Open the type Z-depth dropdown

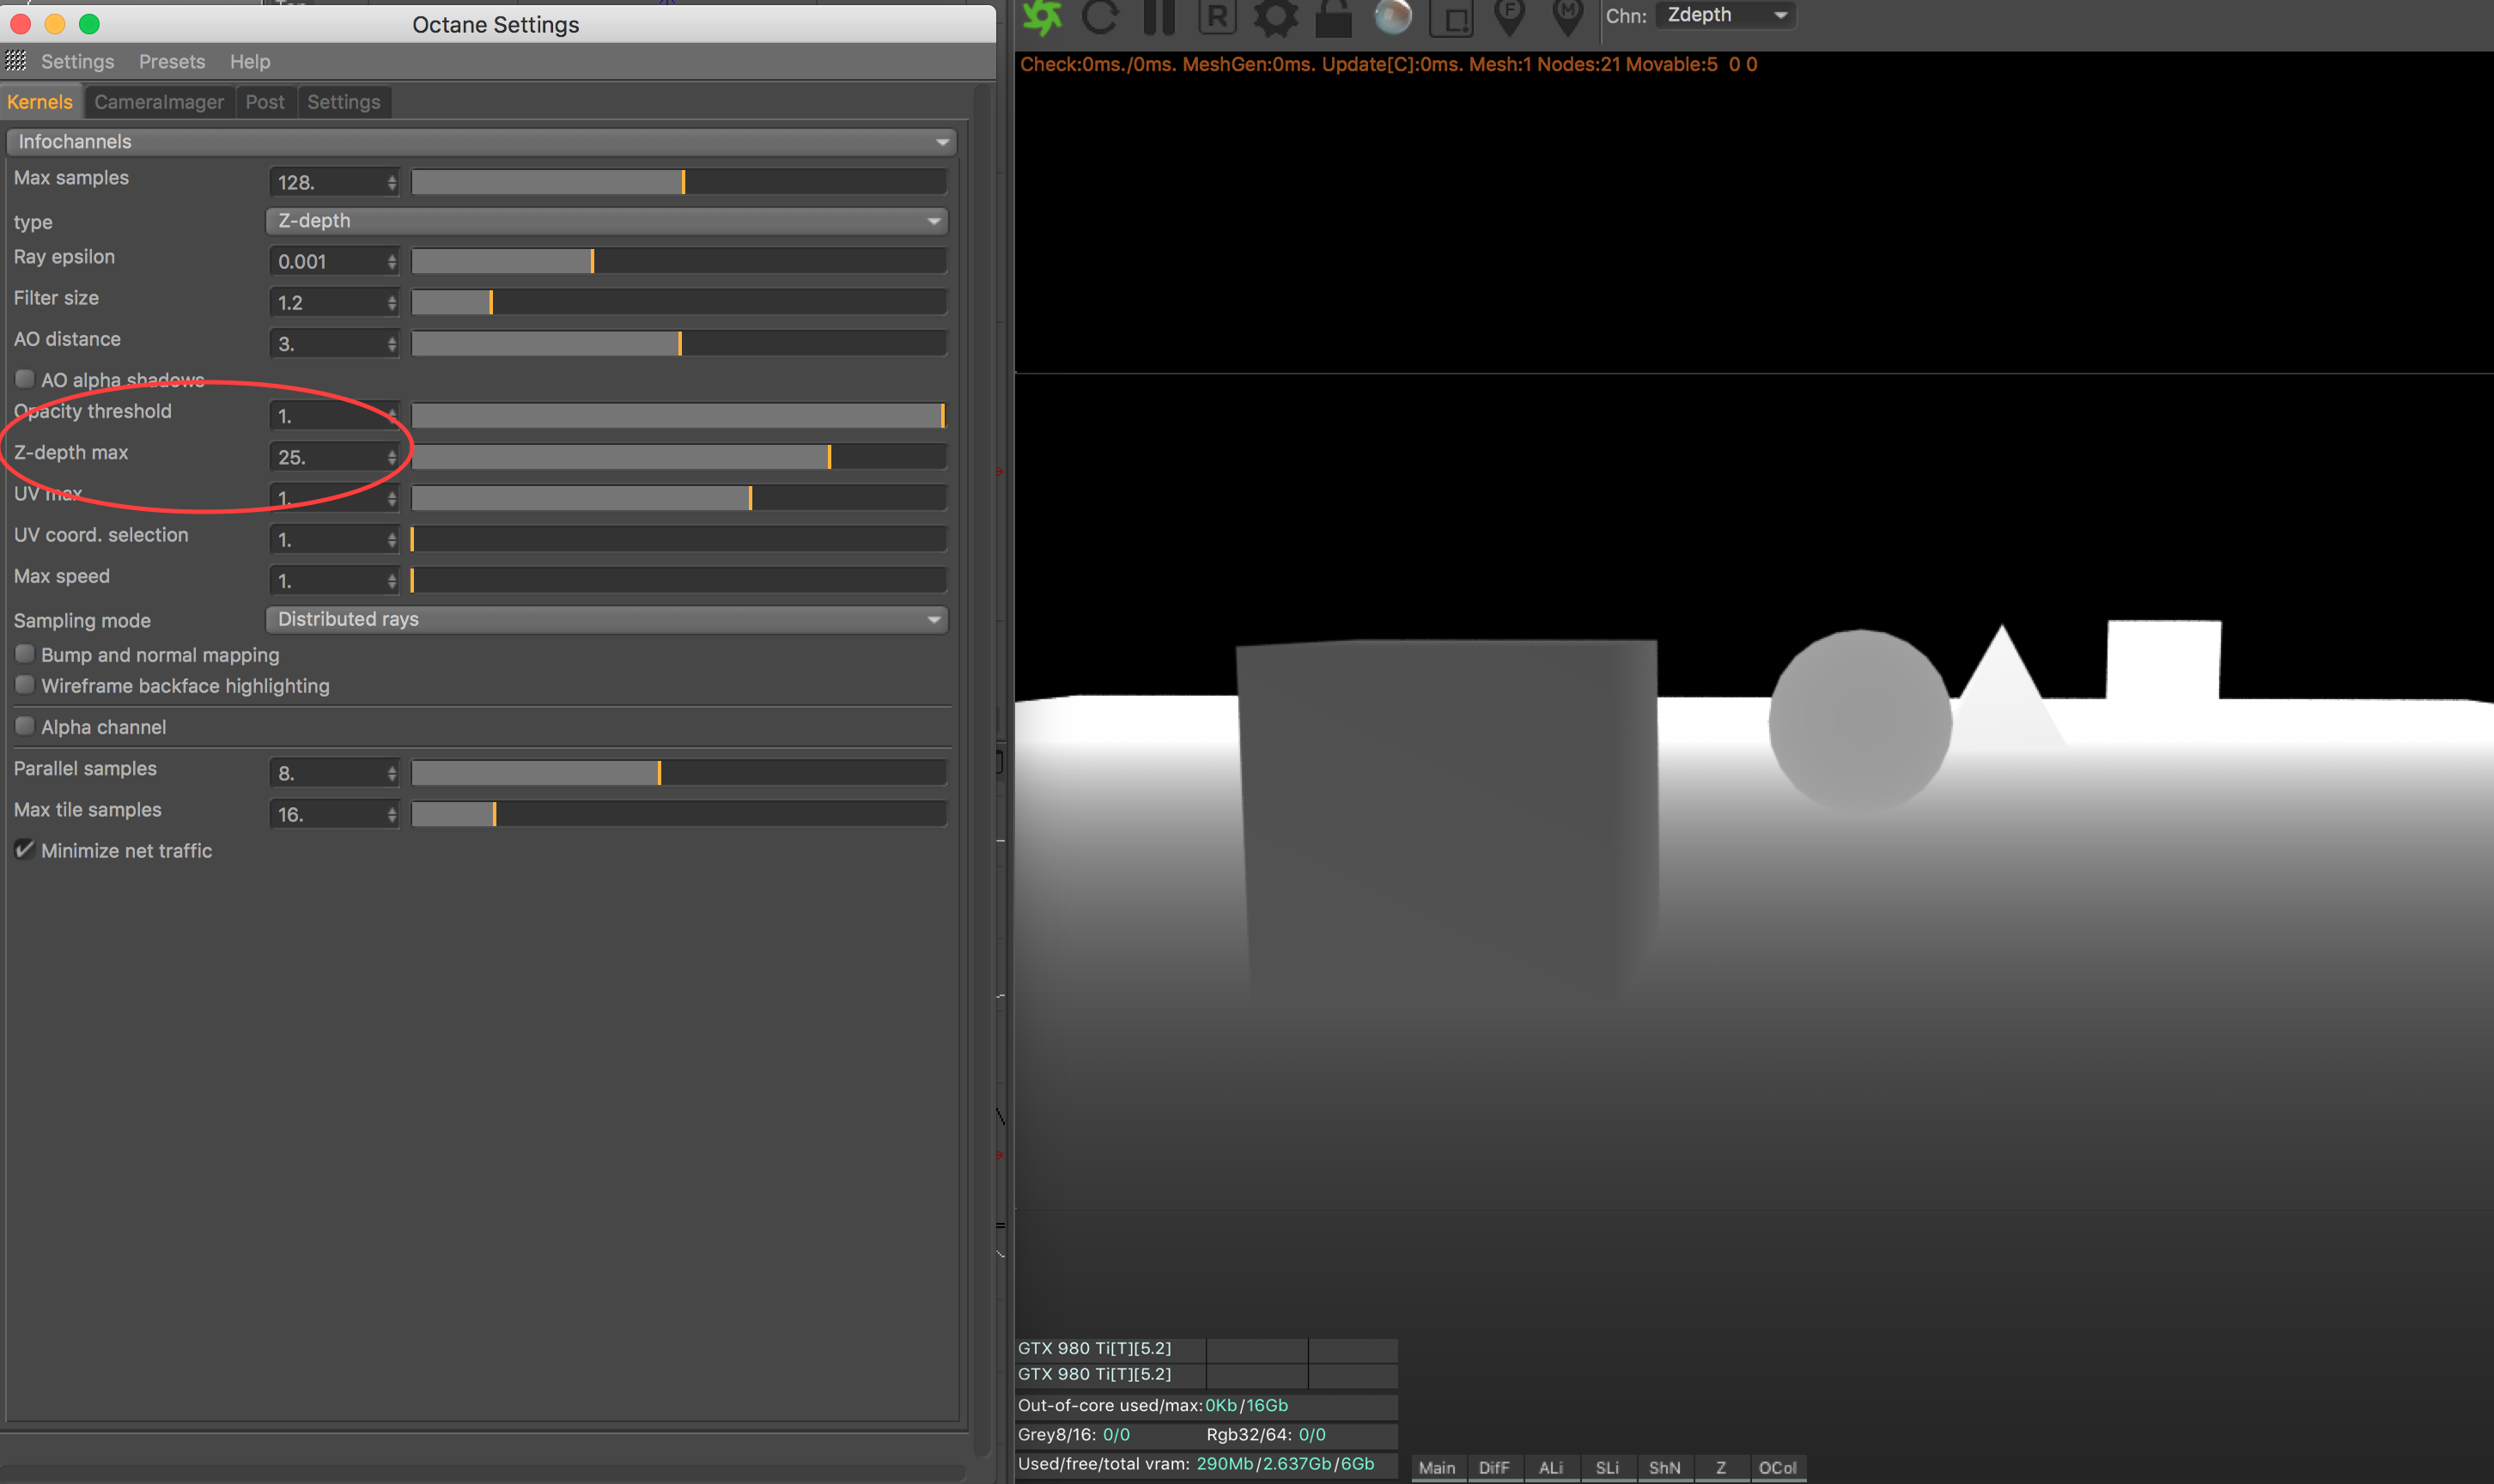click(x=606, y=221)
